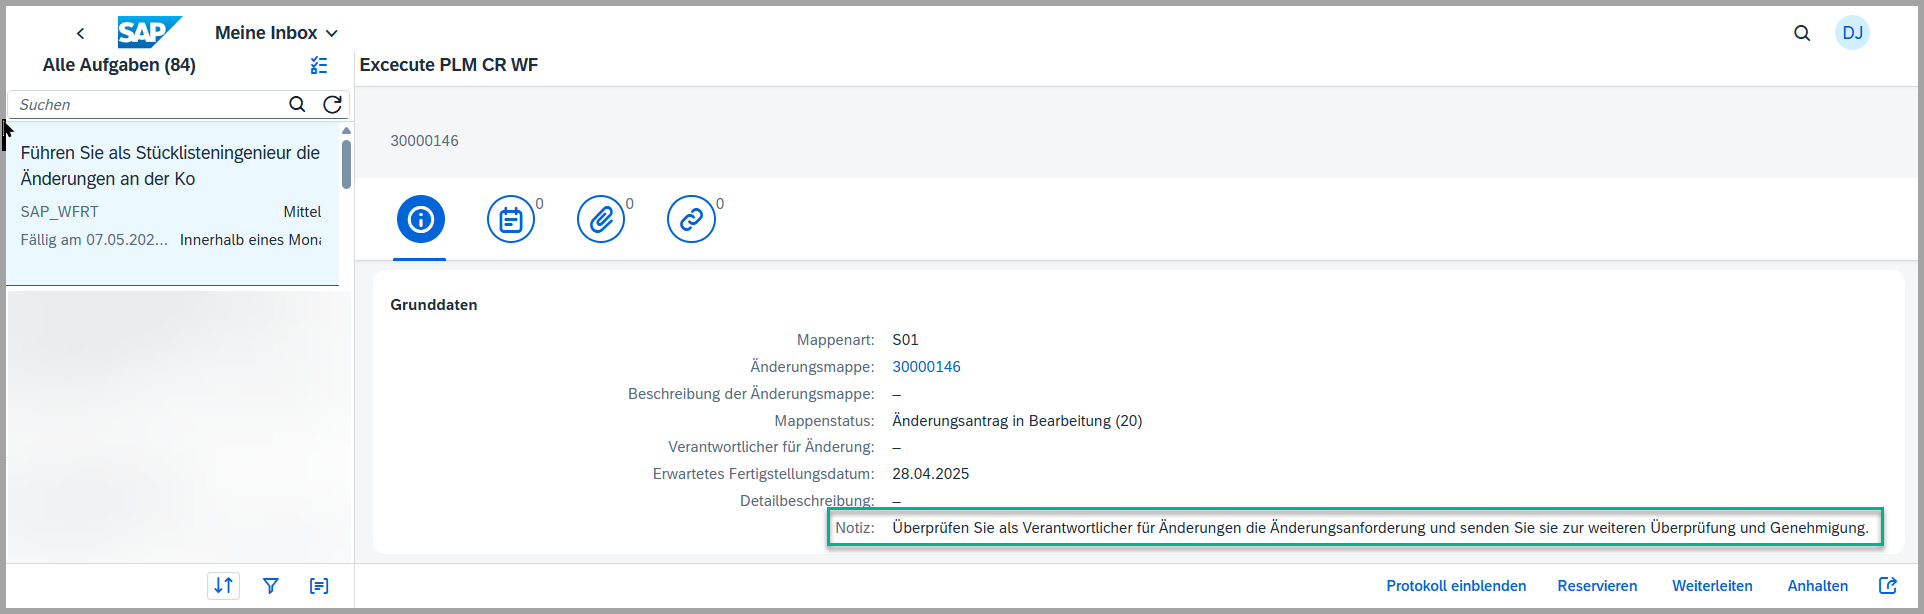Open the Attachments paperclip tab
This screenshot has width=1924, height=614.
601,219
